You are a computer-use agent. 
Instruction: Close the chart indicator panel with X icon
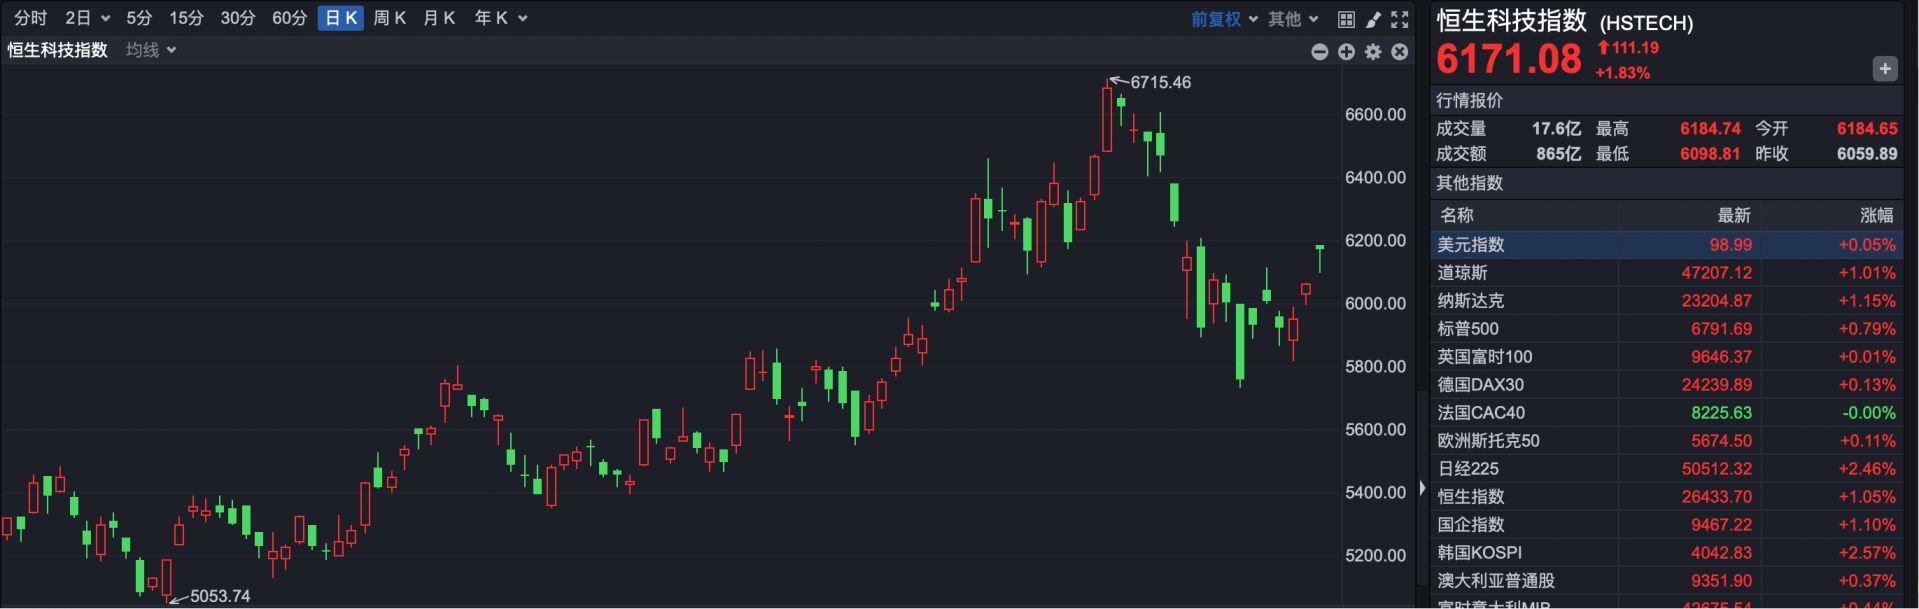(1400, 52)
